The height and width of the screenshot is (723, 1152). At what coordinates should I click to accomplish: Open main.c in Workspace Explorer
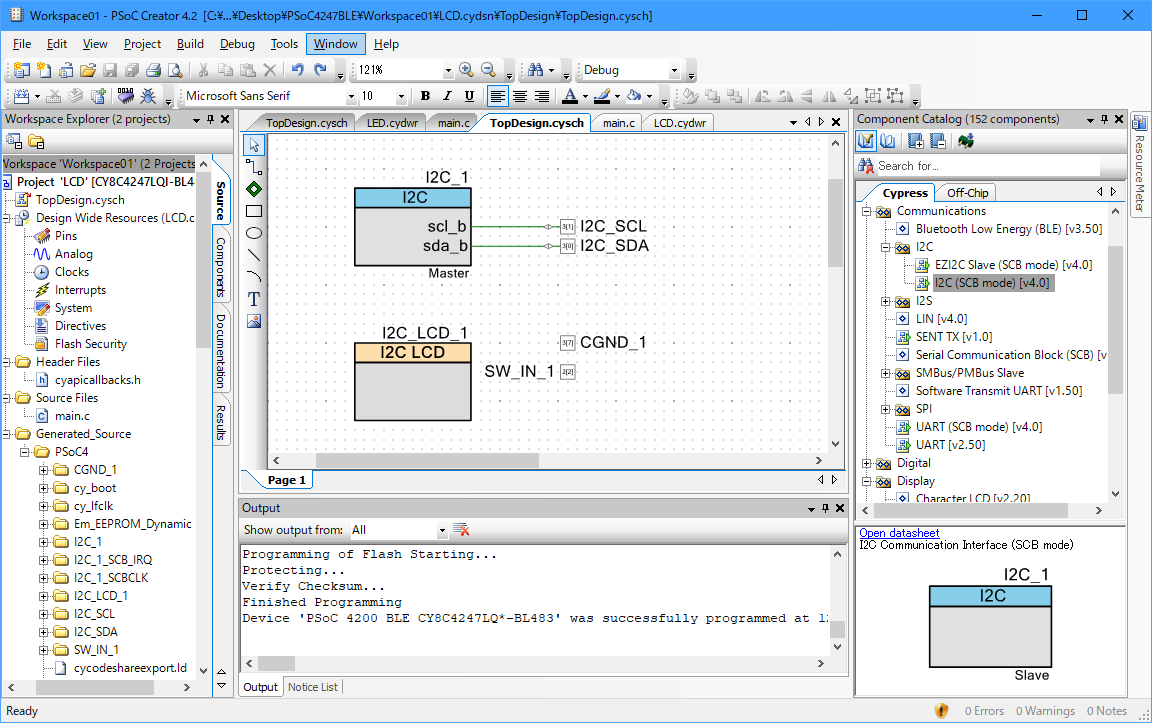[72, 416]
